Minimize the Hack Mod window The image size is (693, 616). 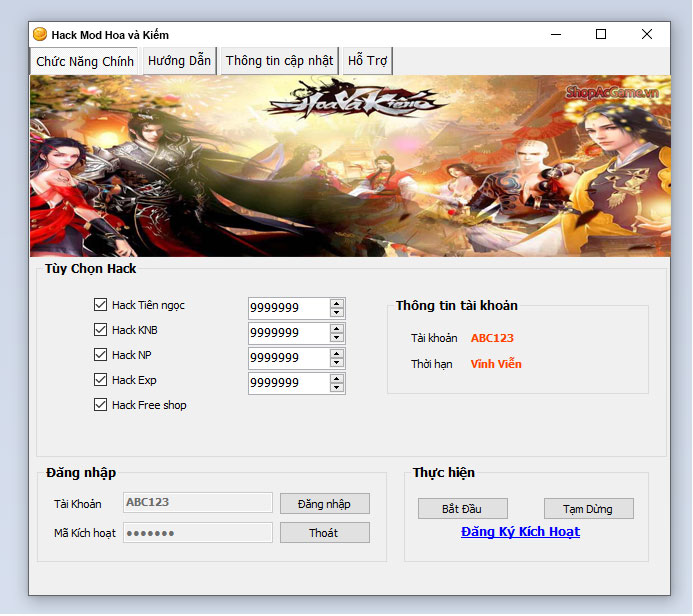click(x=556, y=34)
